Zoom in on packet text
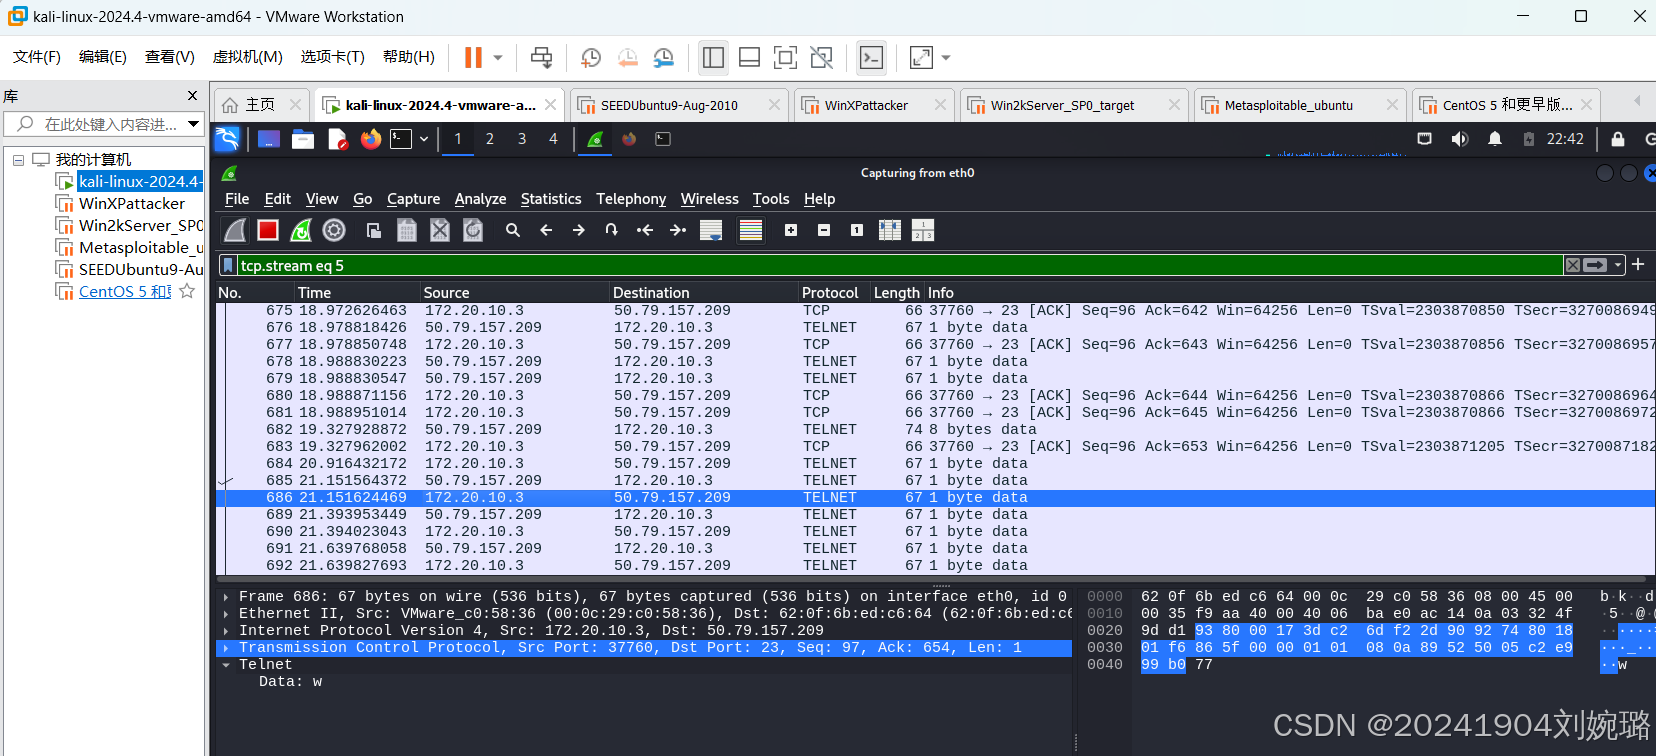 pos(791,231)
